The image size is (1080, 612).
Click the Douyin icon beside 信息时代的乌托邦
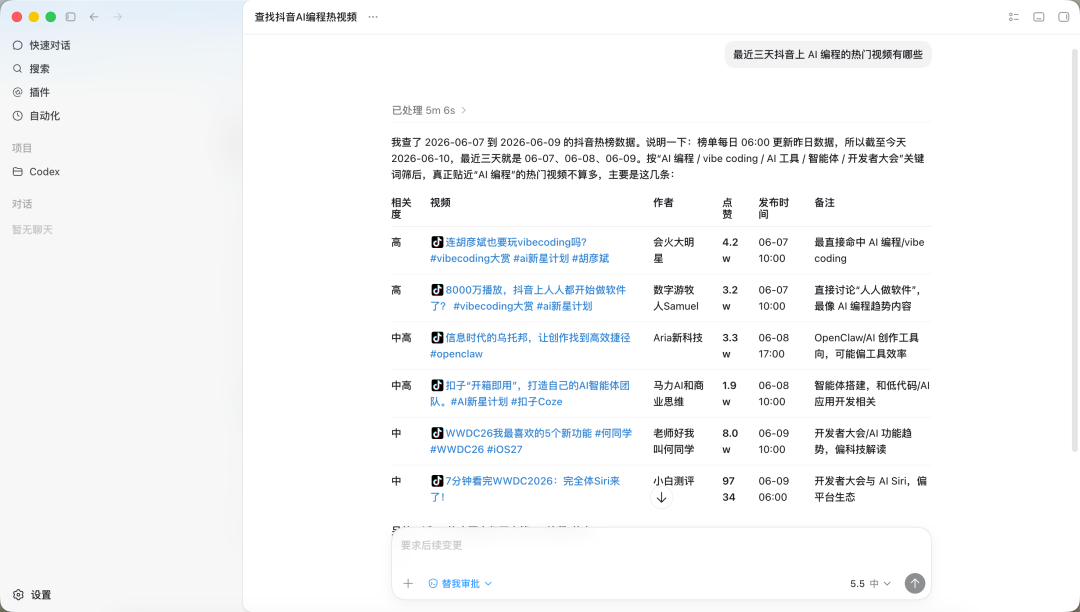(x=437, y=337)
